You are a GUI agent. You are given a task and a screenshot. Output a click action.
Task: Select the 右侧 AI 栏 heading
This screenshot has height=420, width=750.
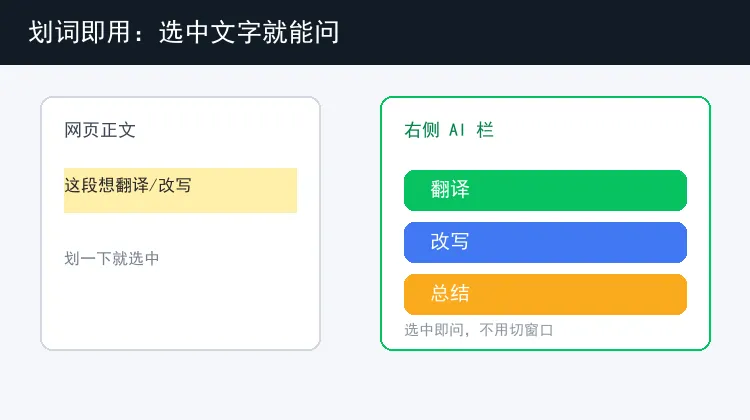(x=449, y=130)
